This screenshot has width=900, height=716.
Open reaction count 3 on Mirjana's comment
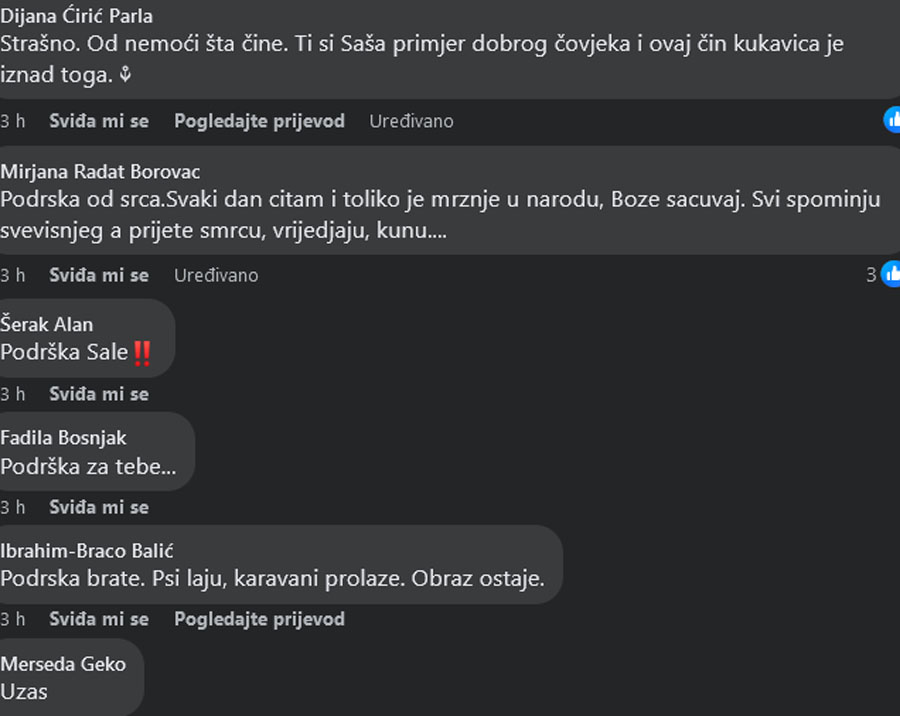871,274
